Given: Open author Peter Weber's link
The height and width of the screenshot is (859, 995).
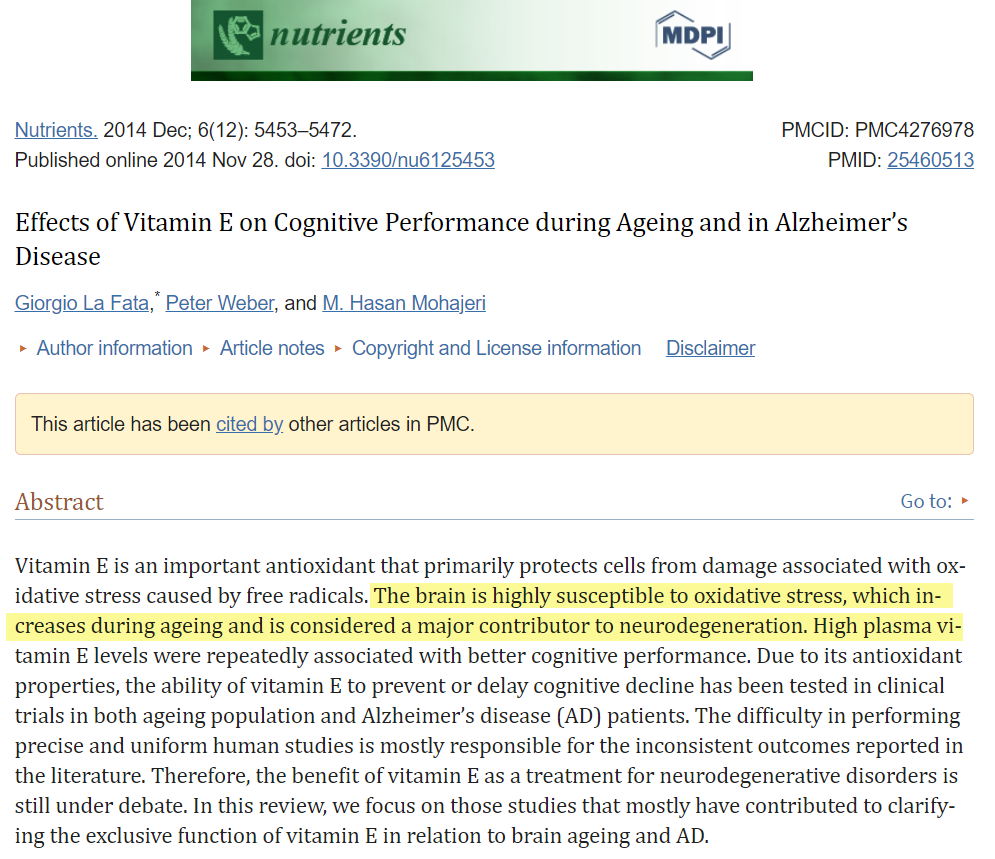Looking at the screenshot, I should click(x=220, y=303).
